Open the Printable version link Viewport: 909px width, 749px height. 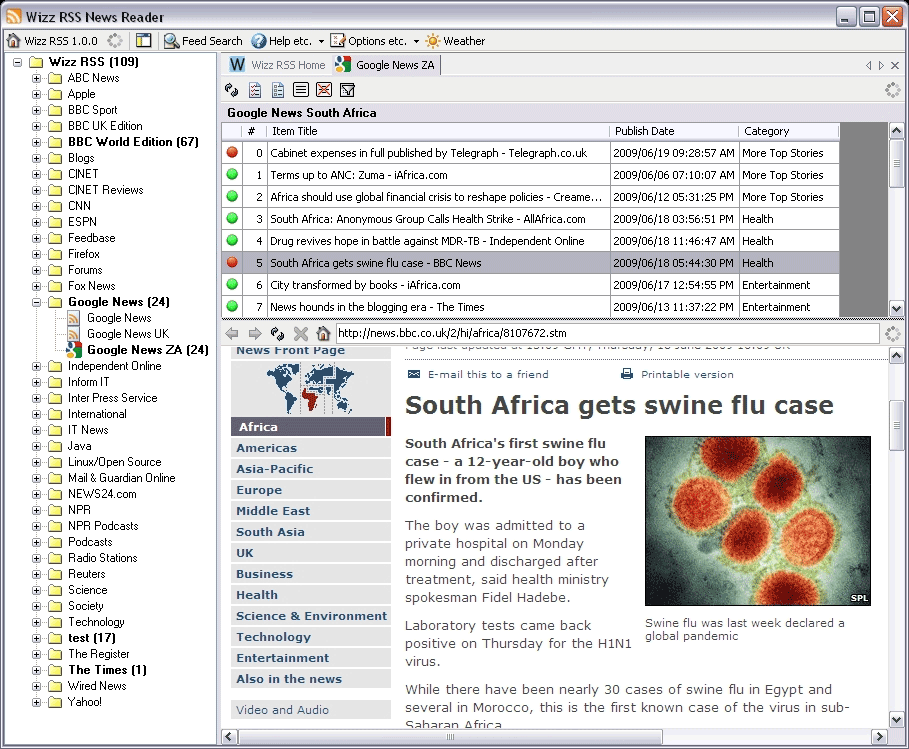[x=687, y=374]
